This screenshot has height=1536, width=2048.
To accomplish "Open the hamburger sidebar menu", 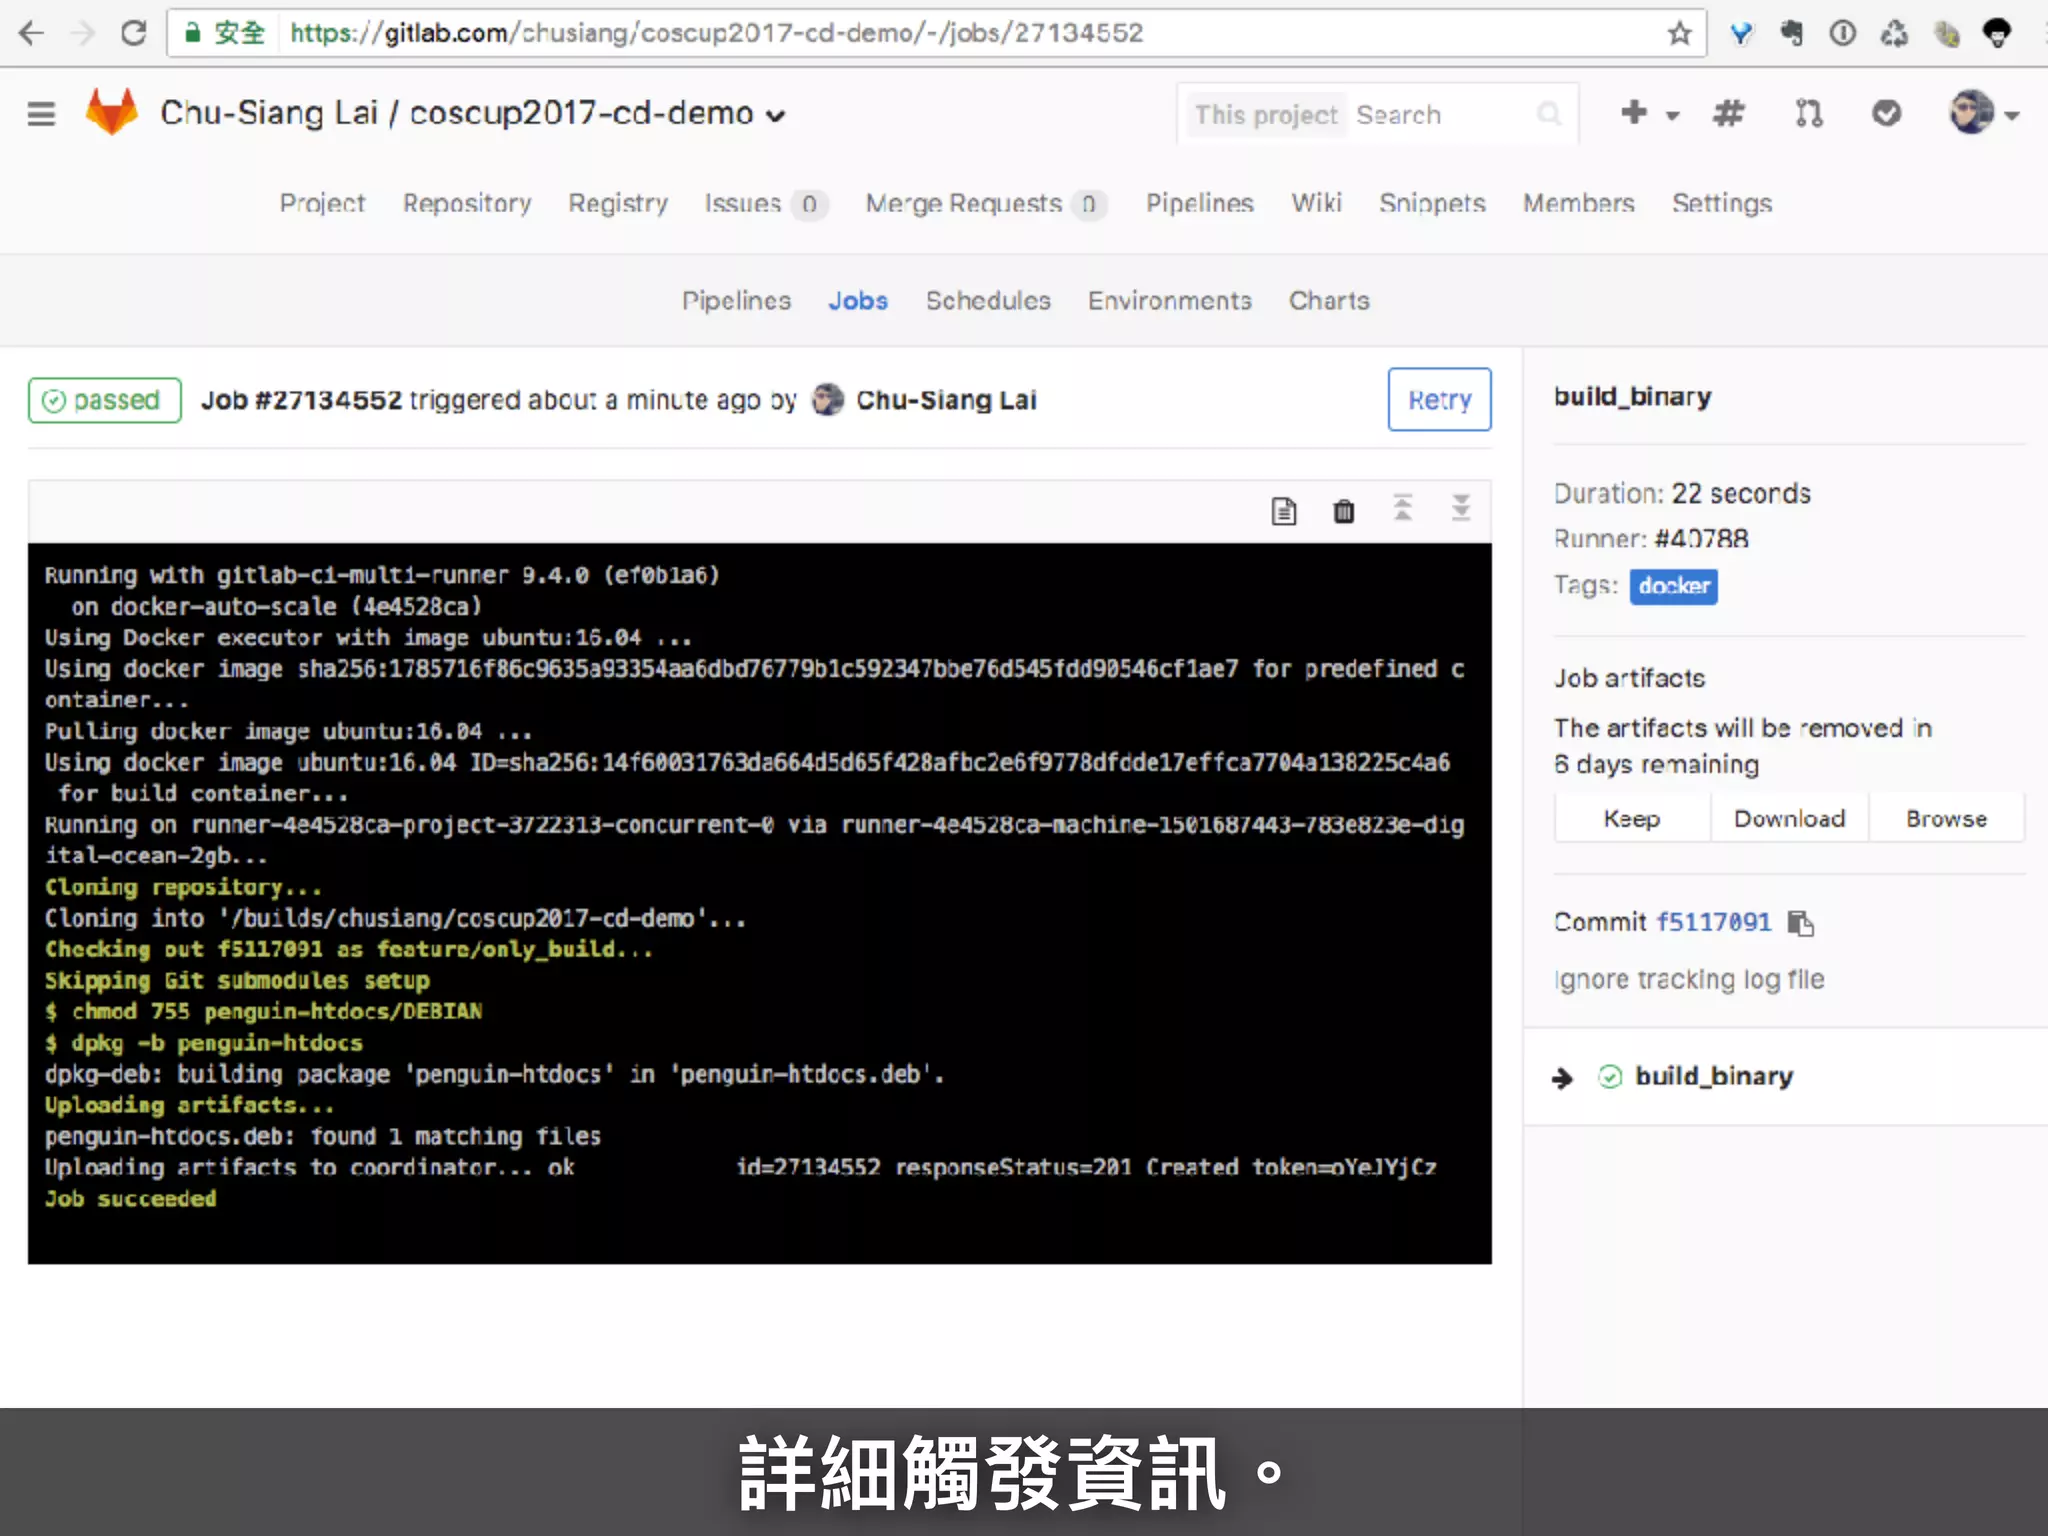I will pyautogui.click(x=41, y=114).
